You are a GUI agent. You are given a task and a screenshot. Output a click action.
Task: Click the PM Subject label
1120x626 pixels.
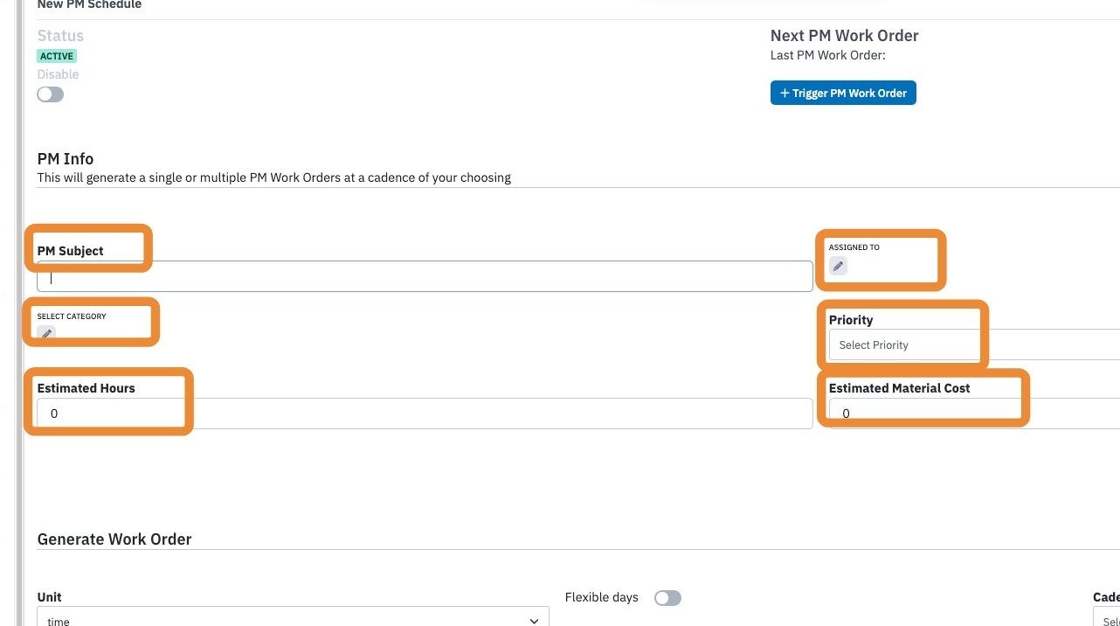pos(70,251)
